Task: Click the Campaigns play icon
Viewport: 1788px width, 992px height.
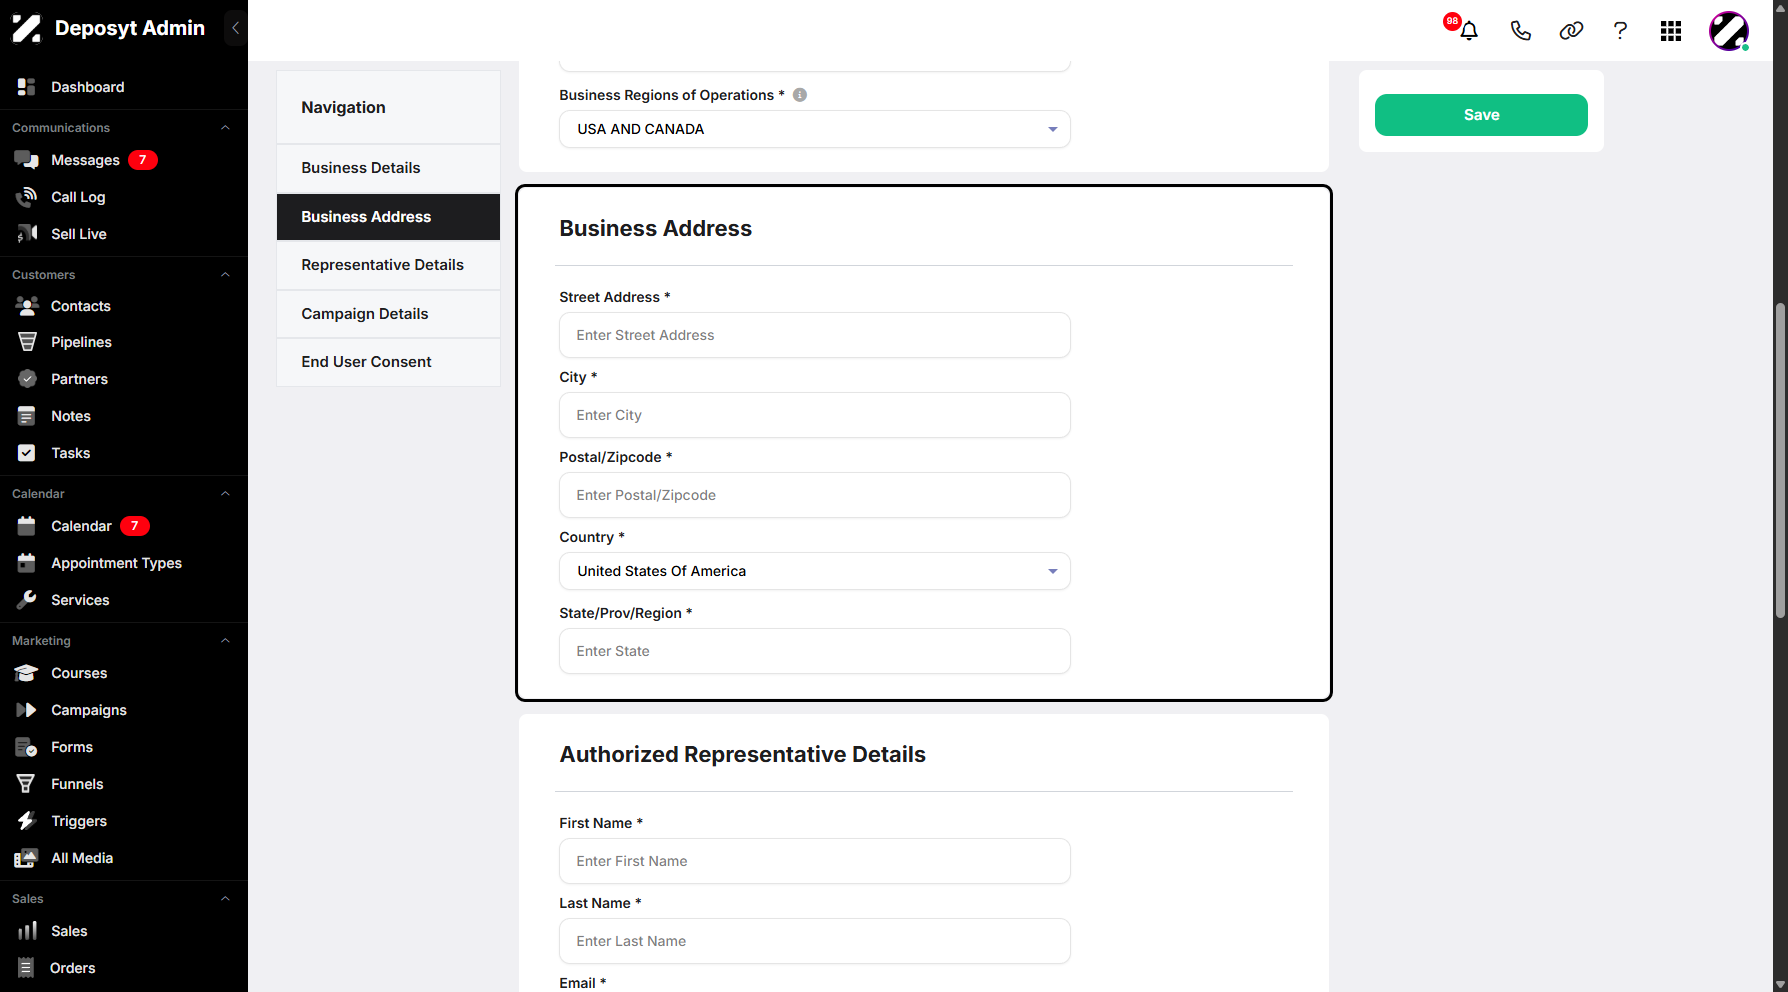Action: (27, 710)
